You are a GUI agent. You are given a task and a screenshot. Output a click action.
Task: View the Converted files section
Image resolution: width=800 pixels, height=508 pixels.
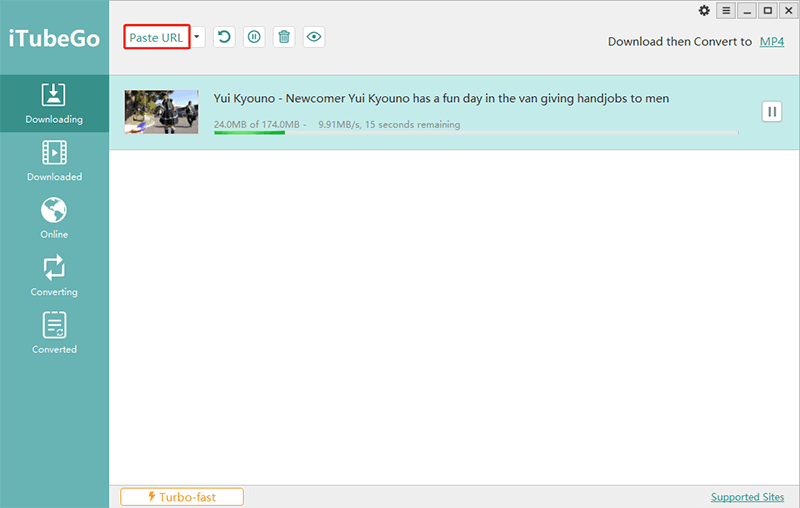54,334
